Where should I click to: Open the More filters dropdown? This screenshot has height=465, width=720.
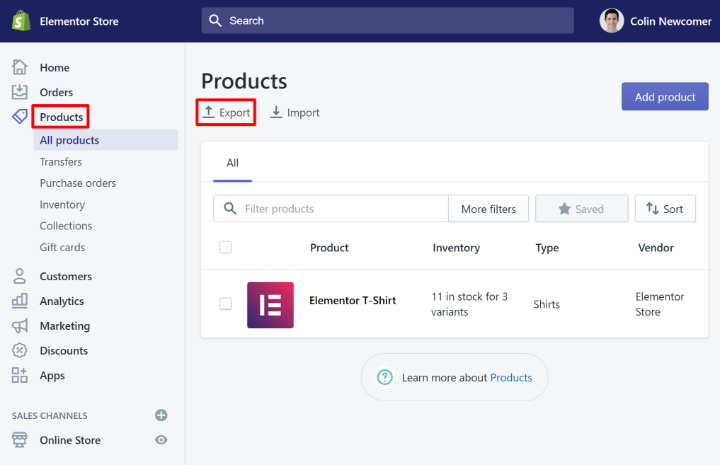[x=488, y=209]
